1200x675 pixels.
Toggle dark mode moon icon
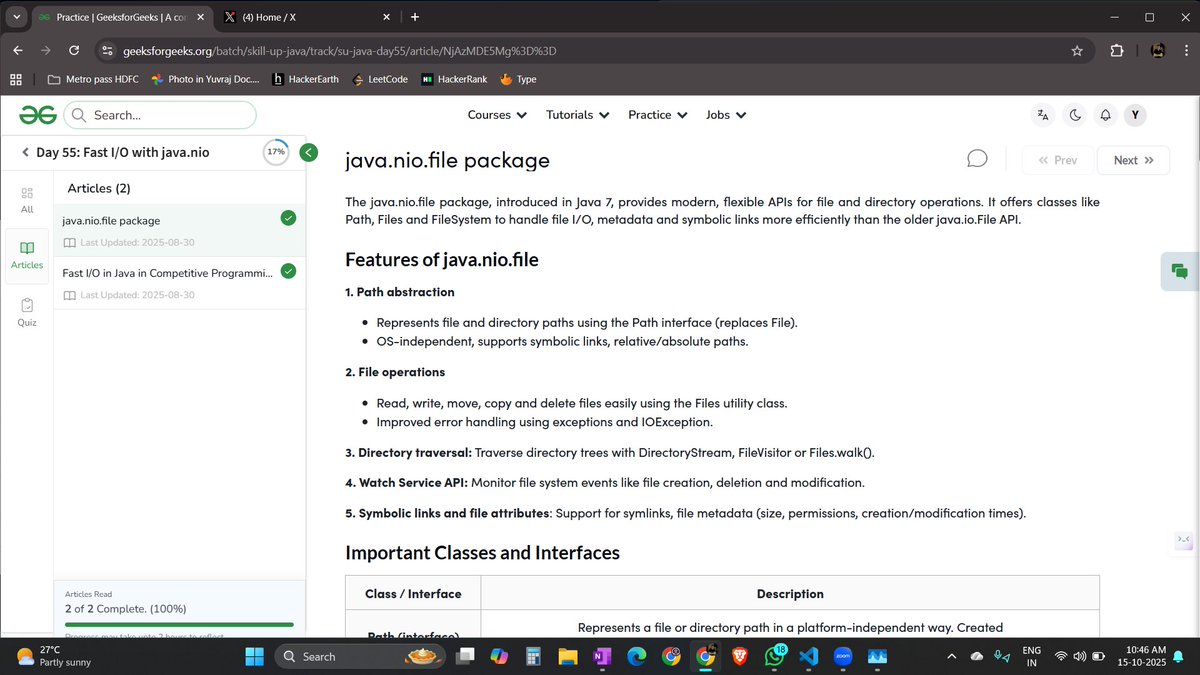[1075, 115]
